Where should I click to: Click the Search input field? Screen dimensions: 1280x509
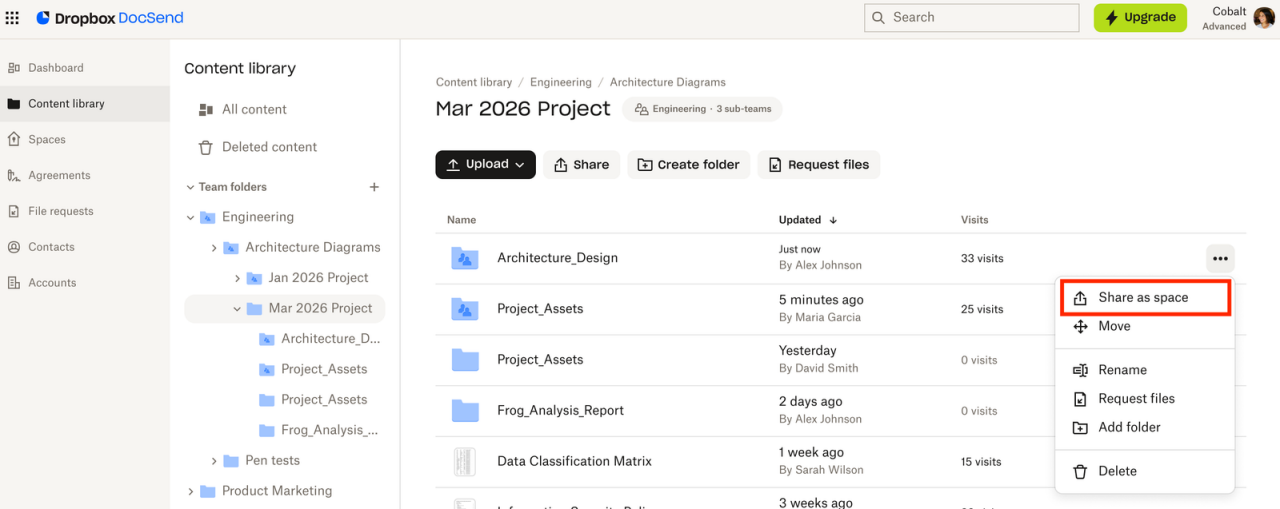tap(971, 18)
